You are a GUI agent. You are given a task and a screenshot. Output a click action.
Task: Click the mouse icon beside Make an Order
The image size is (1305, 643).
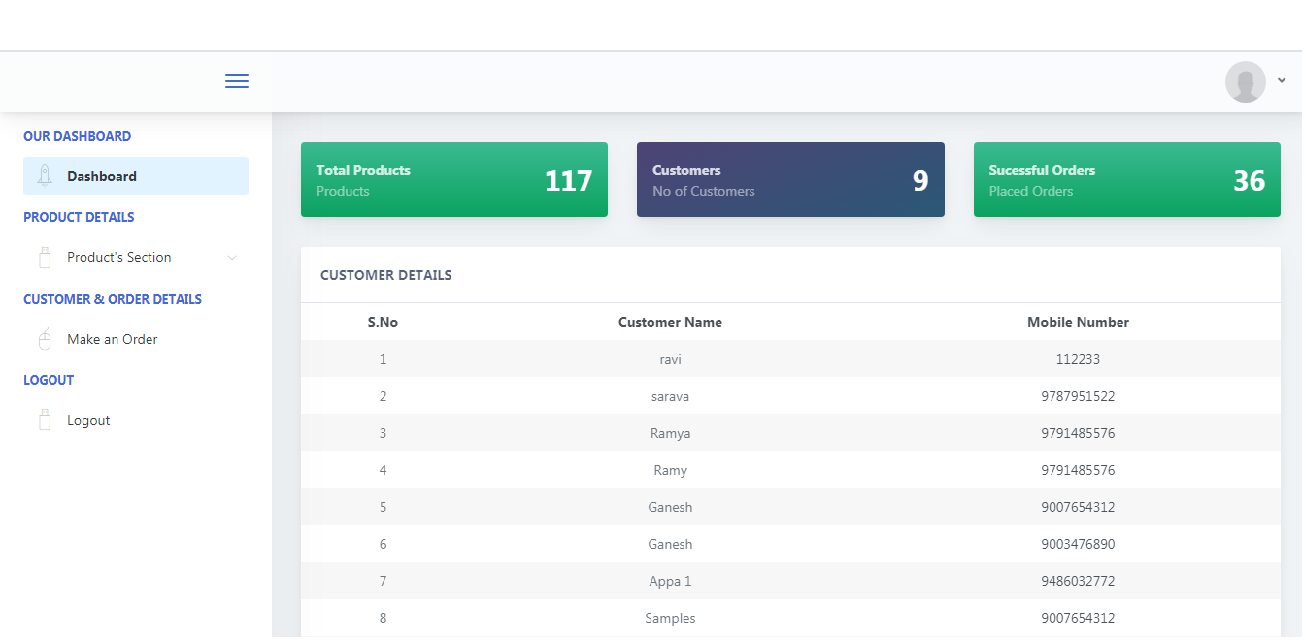coord(44,340)
